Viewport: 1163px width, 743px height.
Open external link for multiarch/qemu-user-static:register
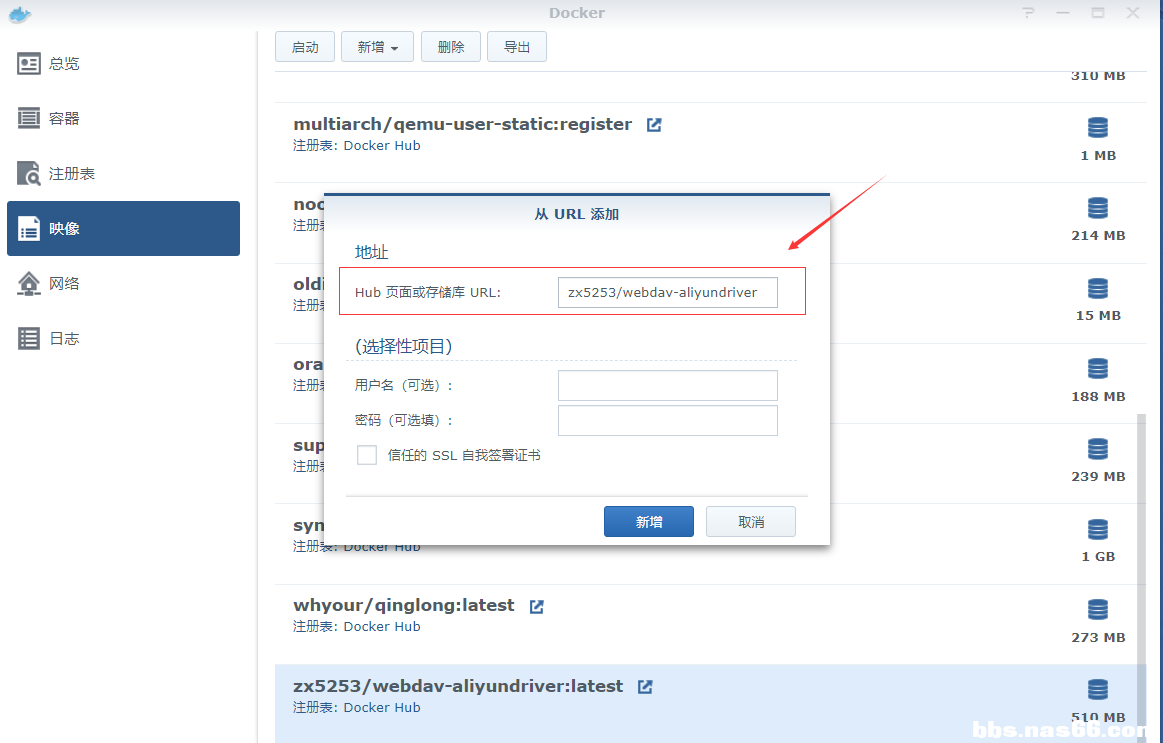point(653,125)
